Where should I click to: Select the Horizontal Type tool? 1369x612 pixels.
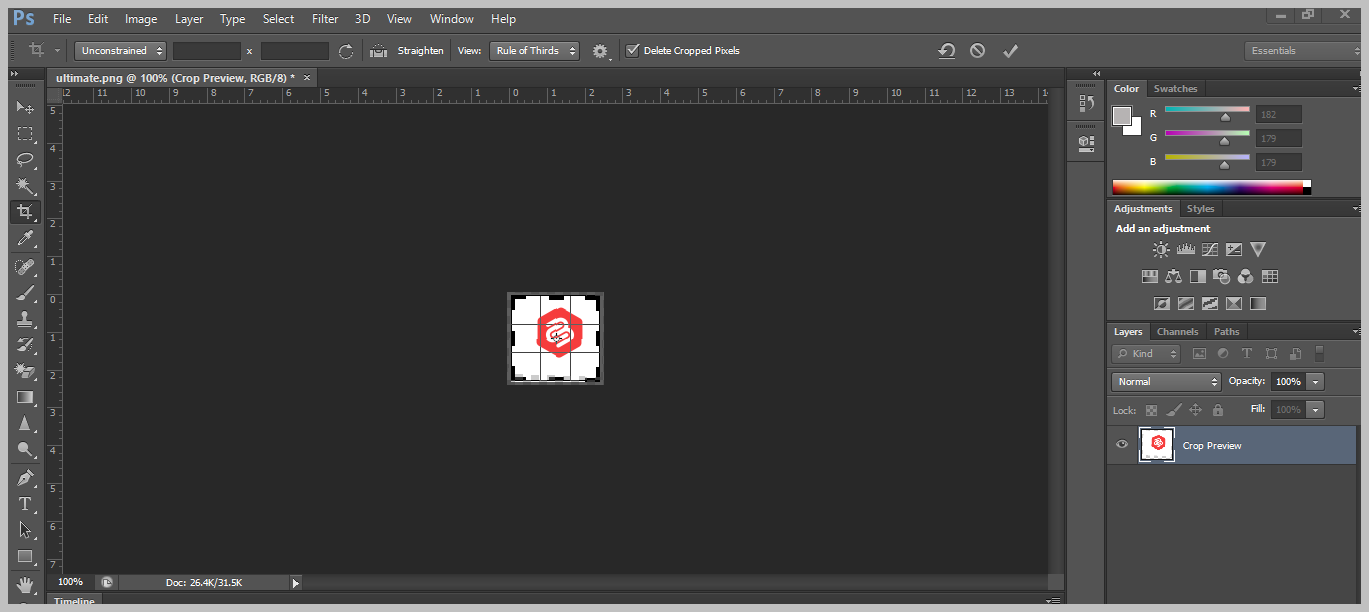(x=25, y=503)
